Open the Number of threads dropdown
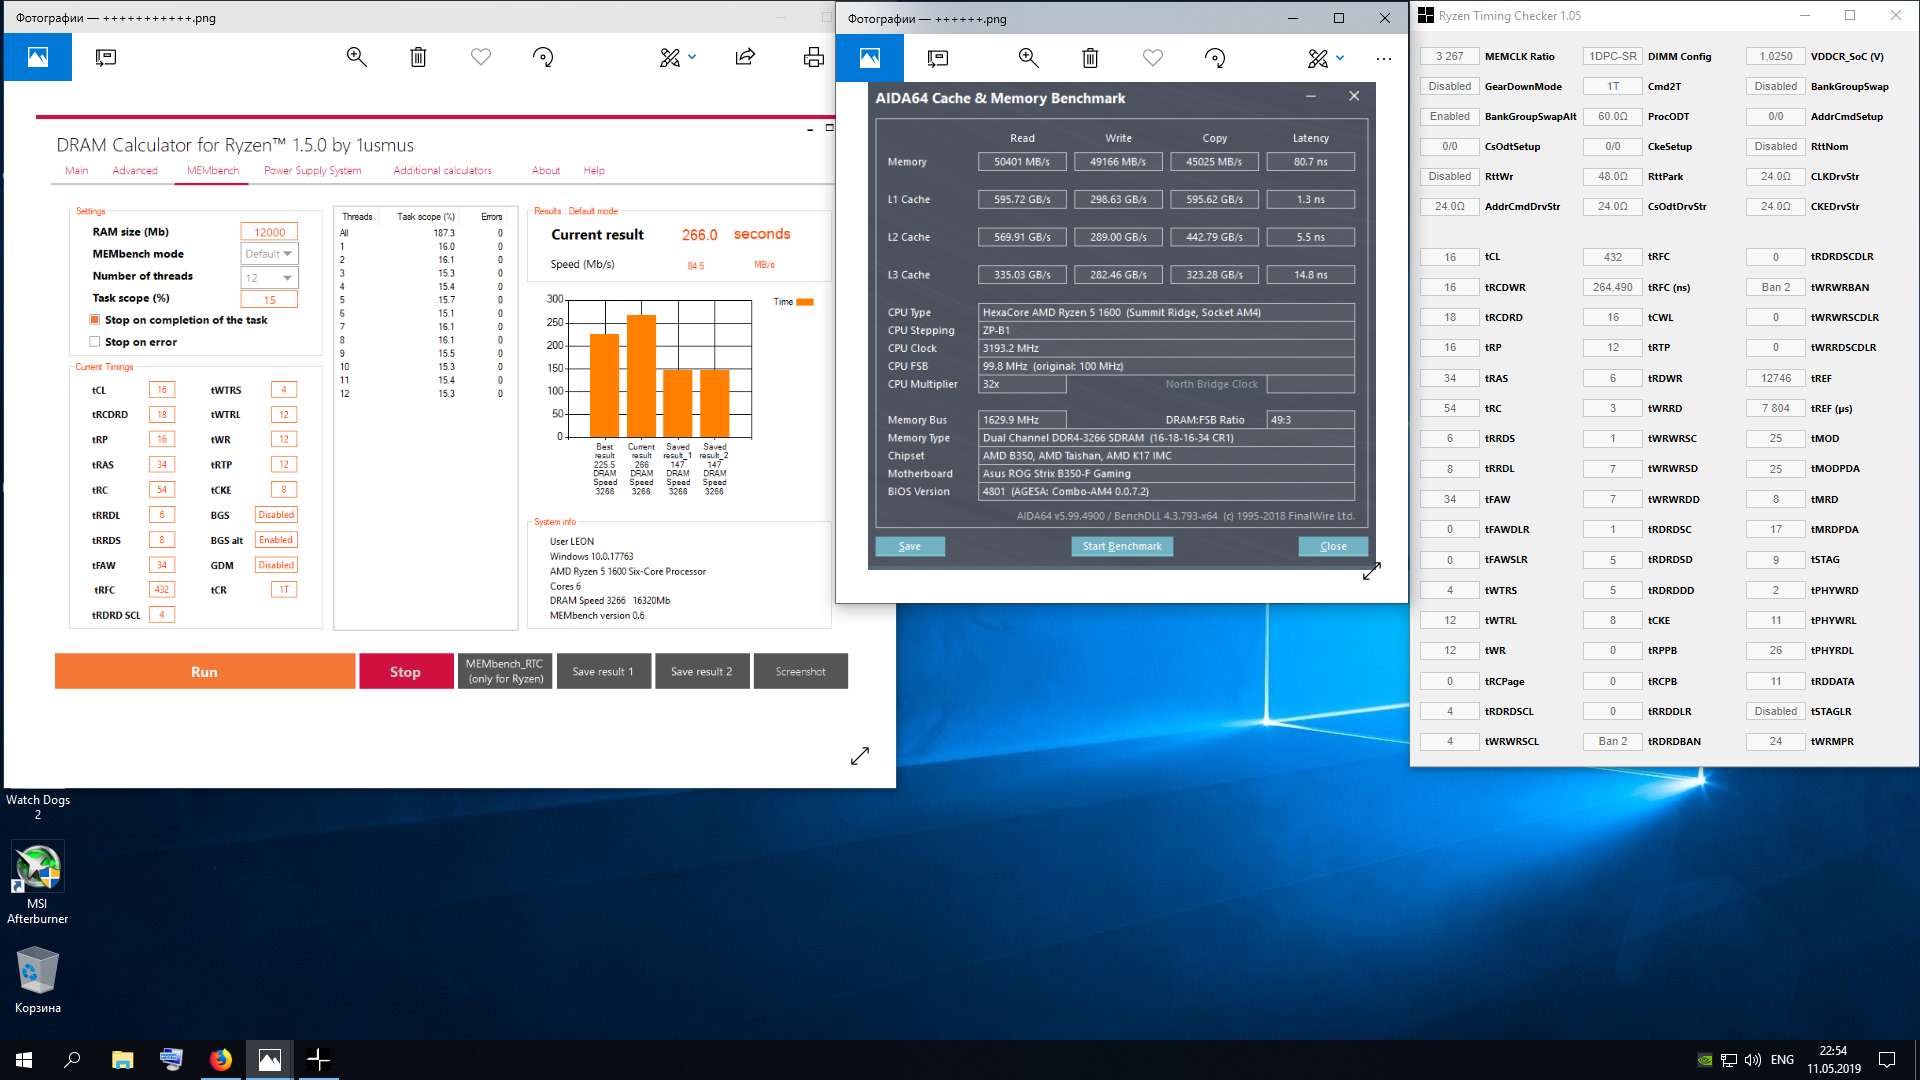 (x=269, y=277)
